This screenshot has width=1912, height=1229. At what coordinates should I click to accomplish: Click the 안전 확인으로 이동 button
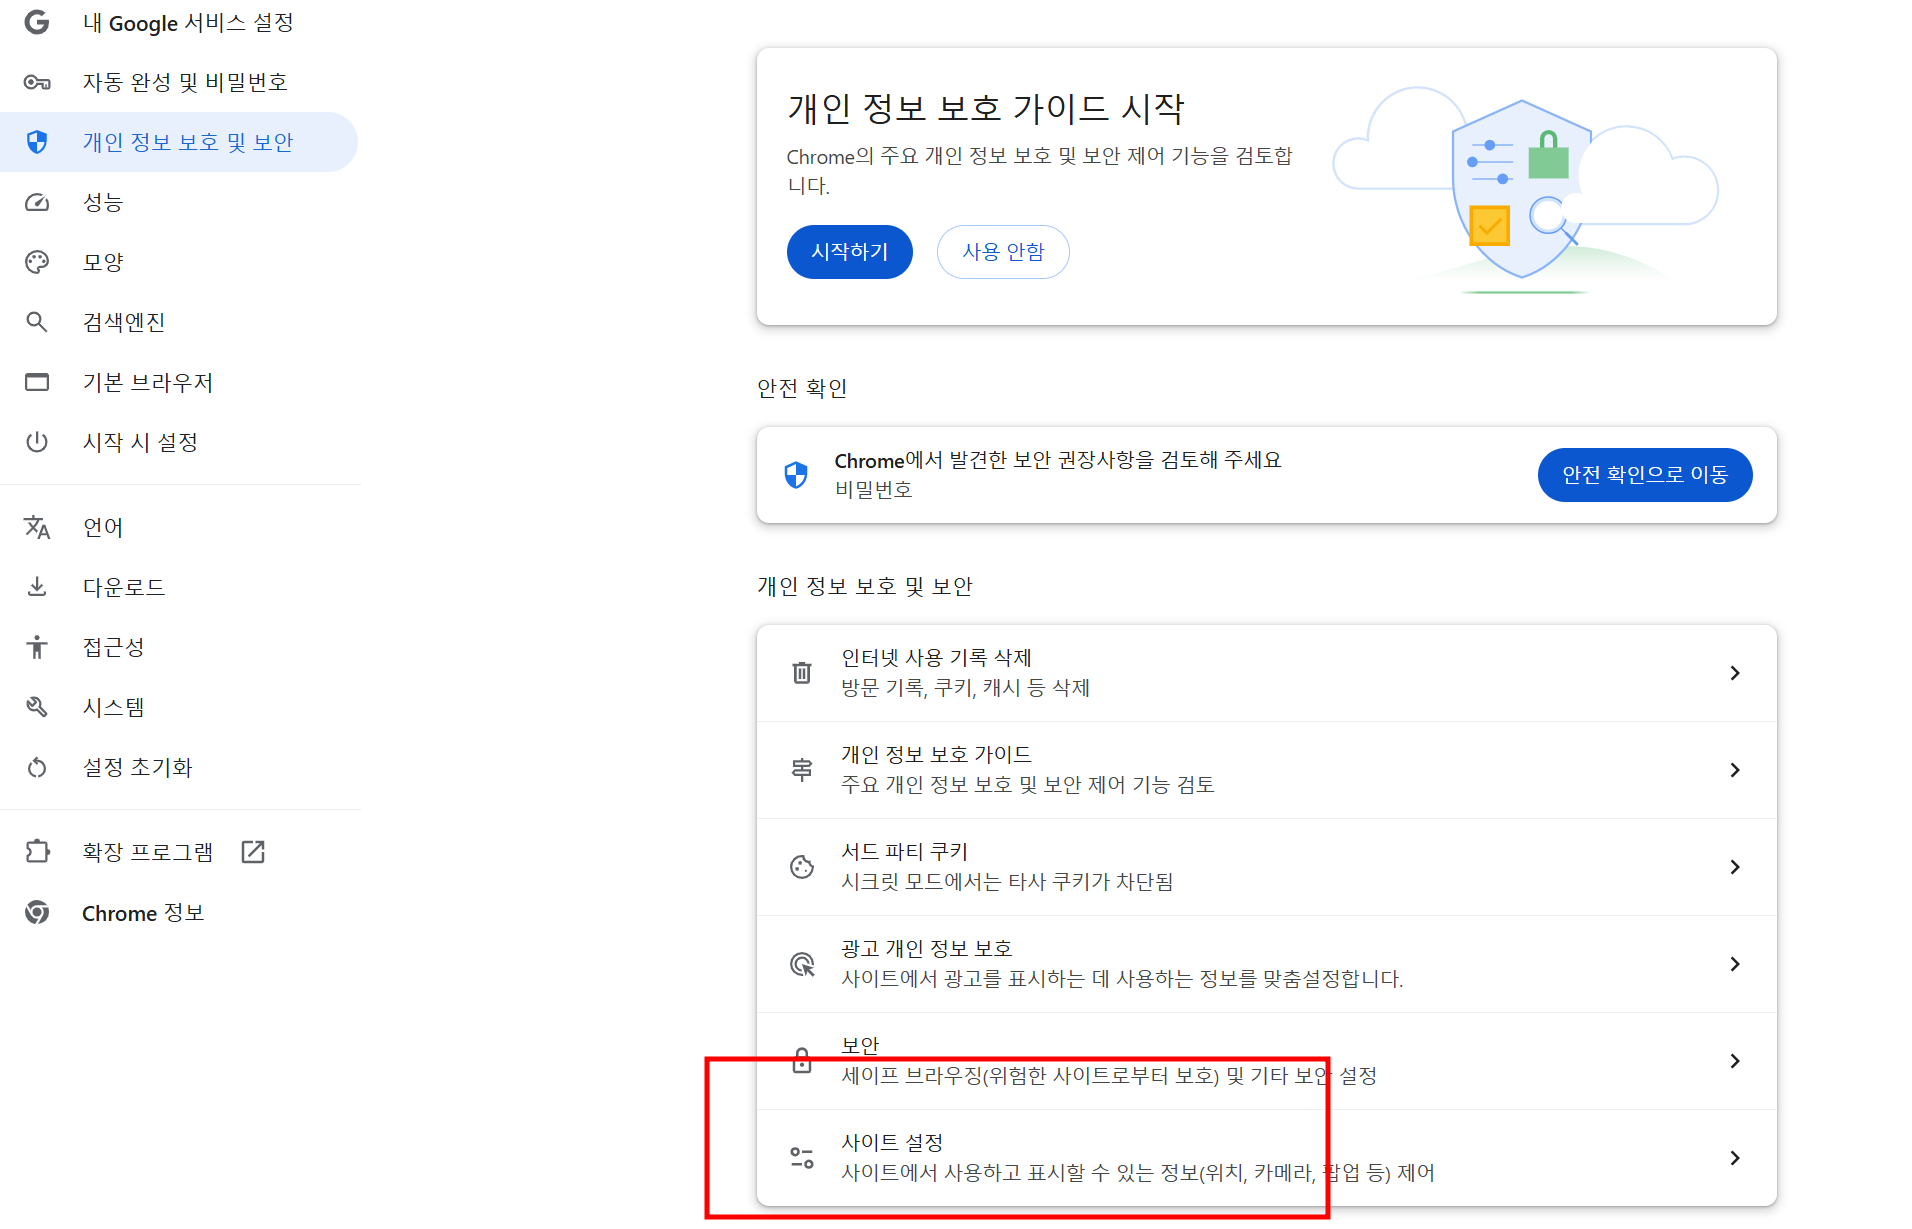[1645, 475]
